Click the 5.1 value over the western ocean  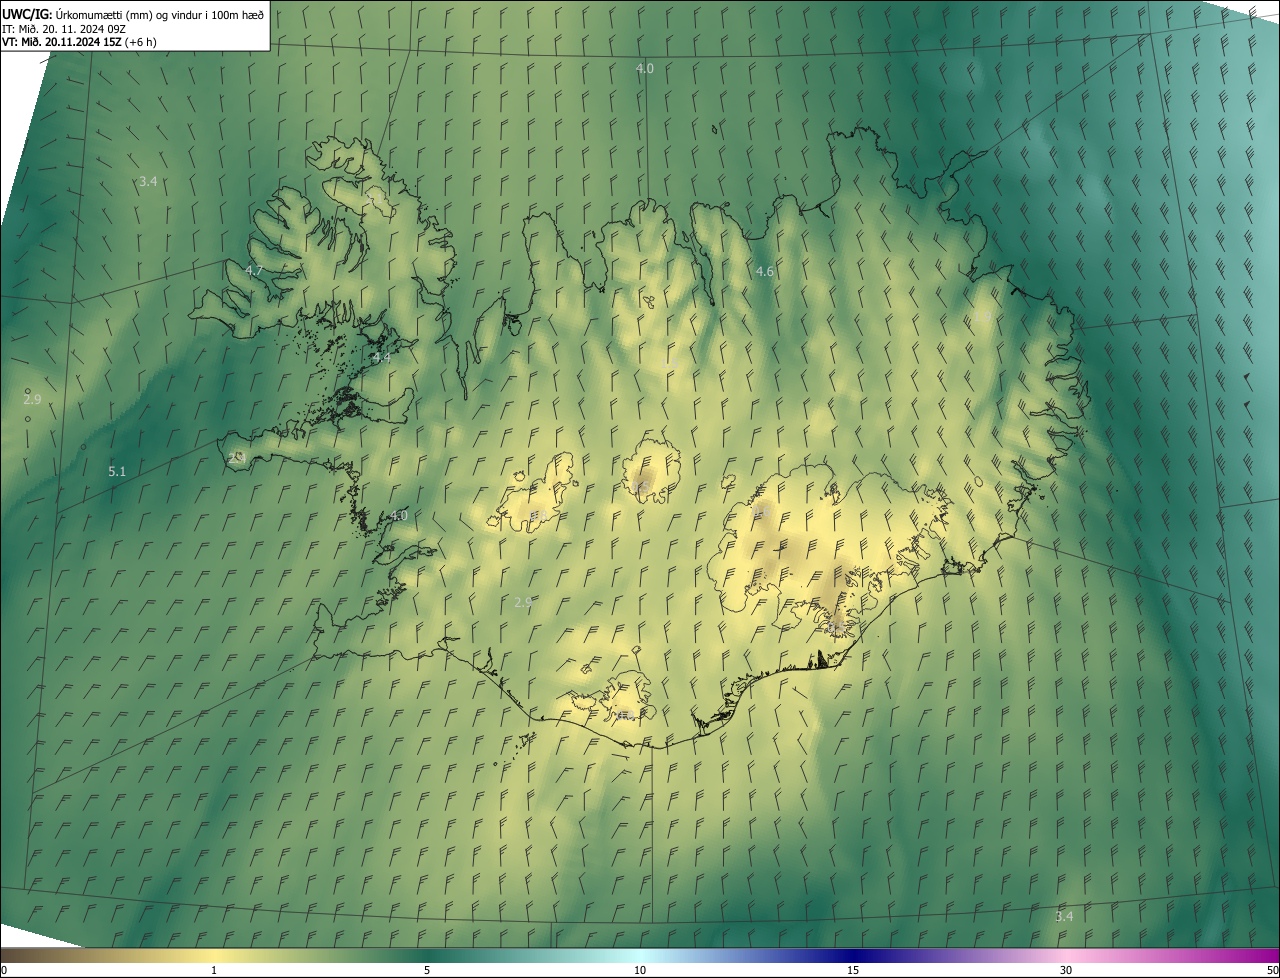tap(117, 471)
